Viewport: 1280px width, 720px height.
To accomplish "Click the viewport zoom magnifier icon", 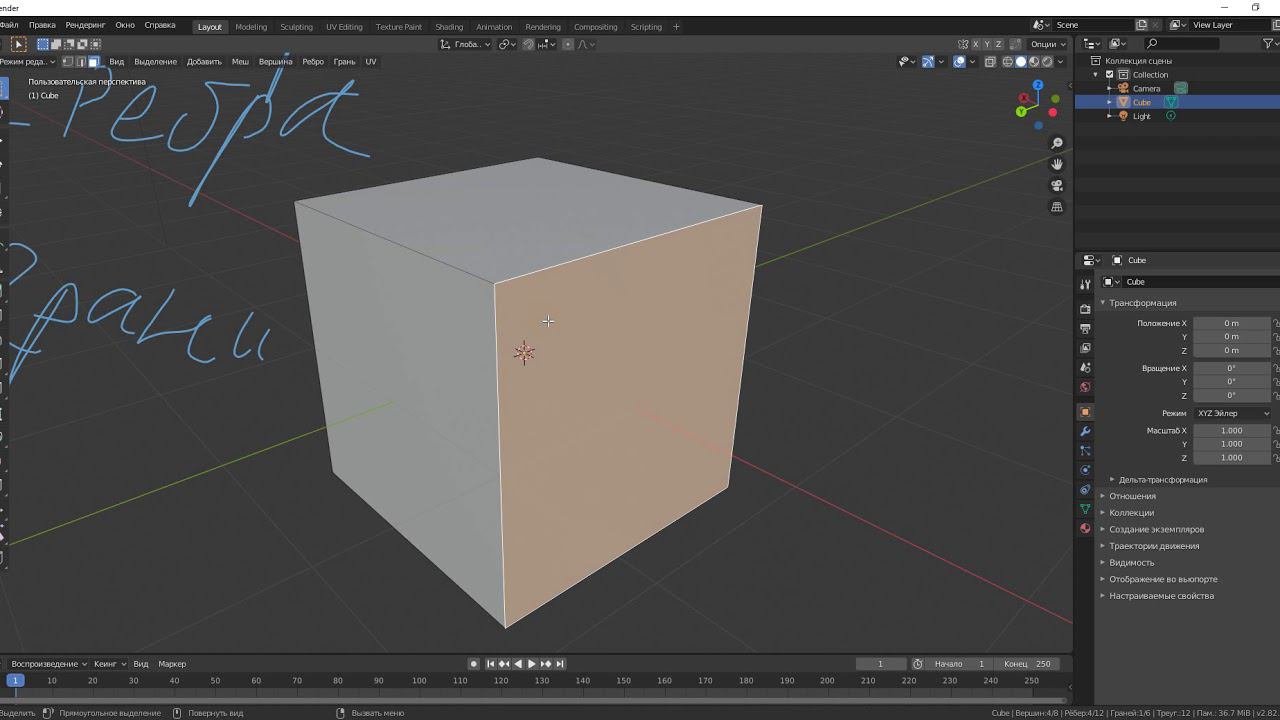I will click(1057, 144).
